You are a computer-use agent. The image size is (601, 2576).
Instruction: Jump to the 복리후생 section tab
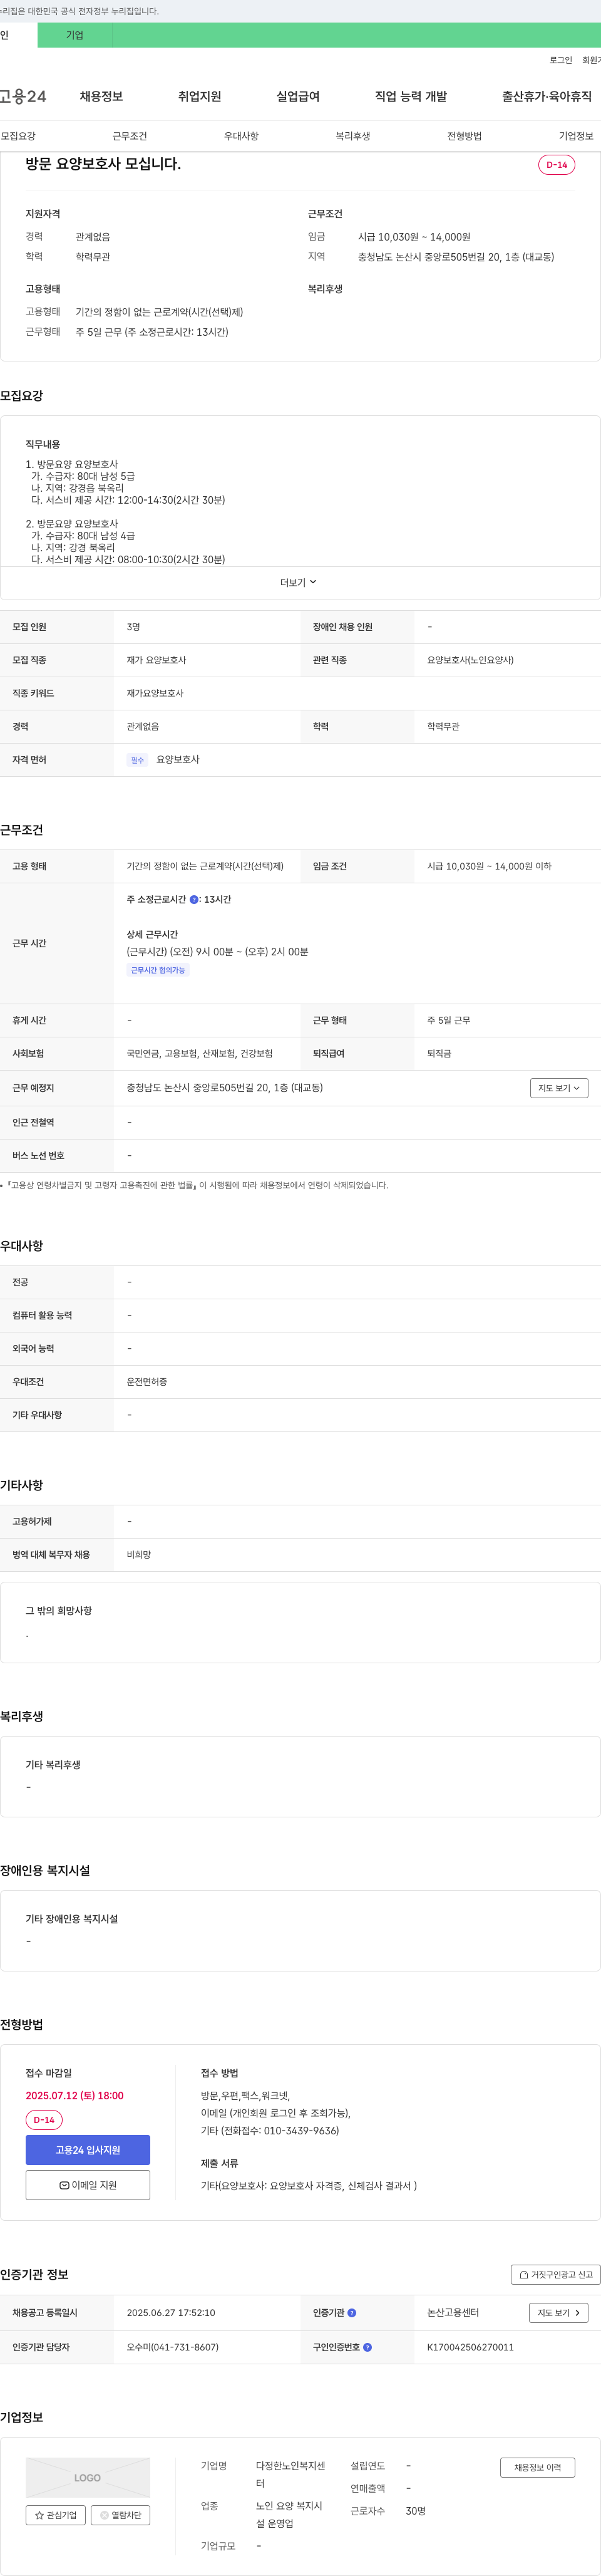(353, 136)
